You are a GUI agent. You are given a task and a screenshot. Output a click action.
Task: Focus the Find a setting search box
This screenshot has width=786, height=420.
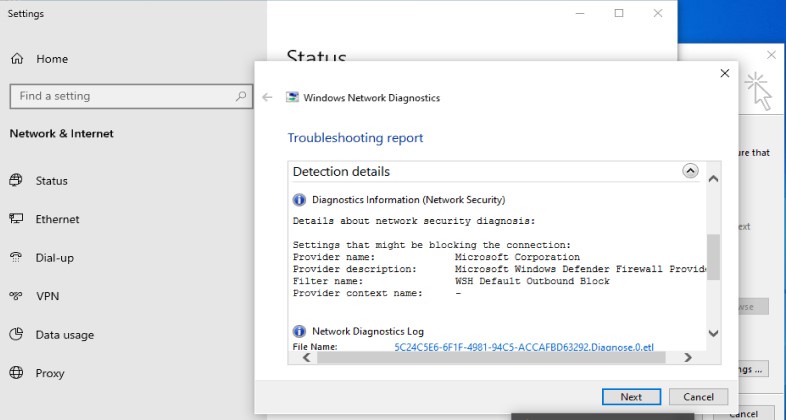tap(131, 96)
